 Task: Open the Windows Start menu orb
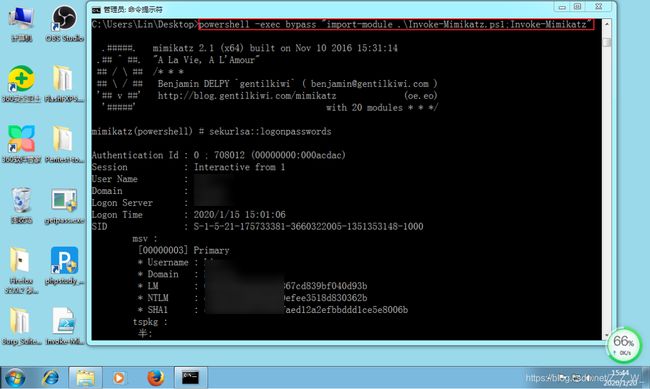(x=15, y=378)
